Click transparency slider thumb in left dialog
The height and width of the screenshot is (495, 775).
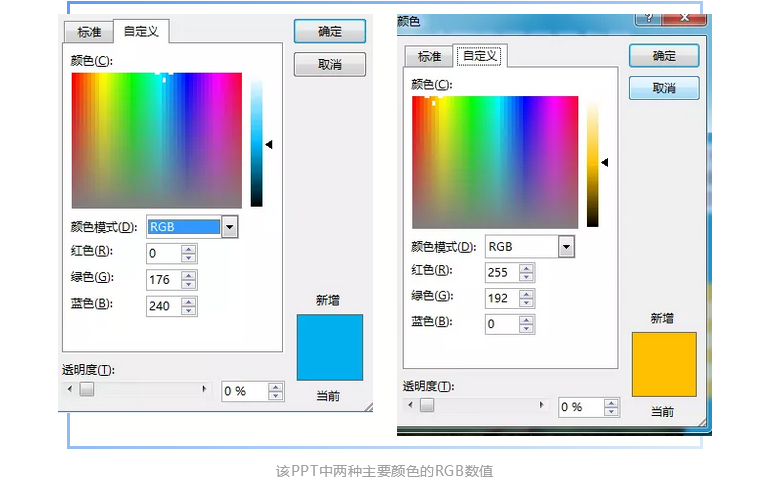click(87, 389)
